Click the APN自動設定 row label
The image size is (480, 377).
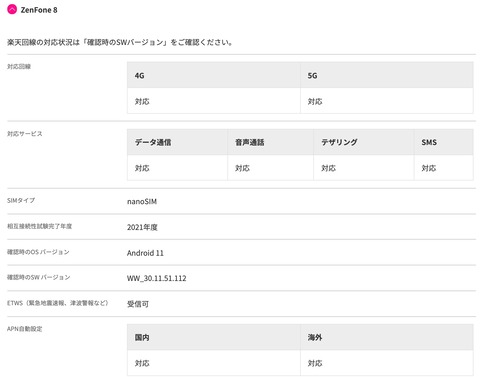(25, 329)
